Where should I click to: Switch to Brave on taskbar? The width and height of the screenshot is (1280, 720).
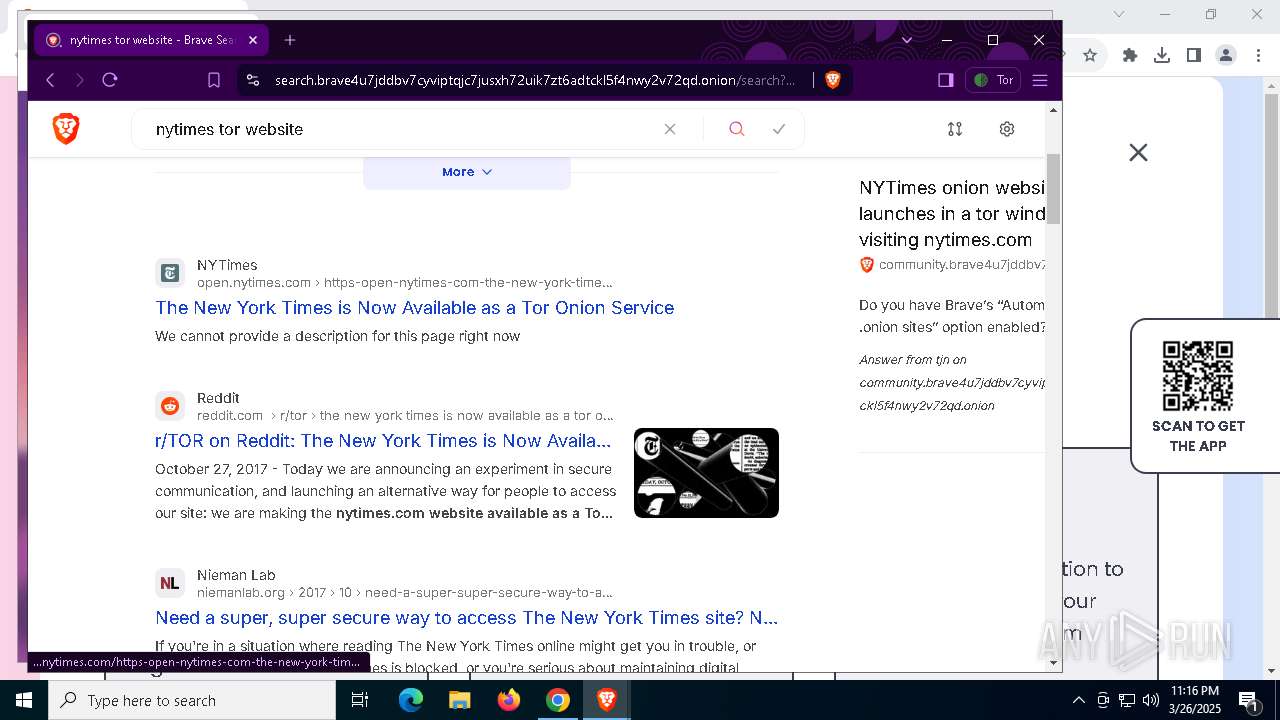[606, 700]
